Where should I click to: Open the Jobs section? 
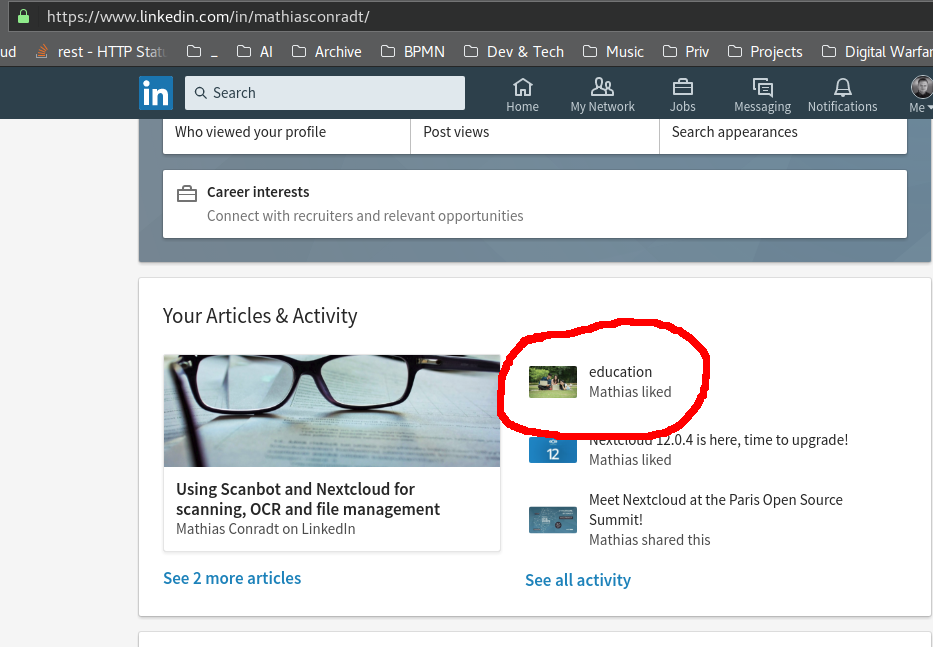click(682, 93)
